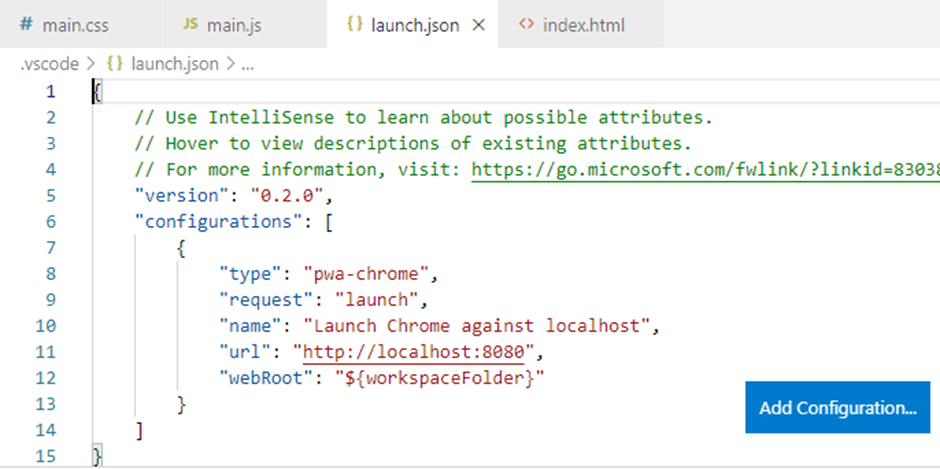
Task: Select the launch.json tab
Action: click(x=412, y=25)
